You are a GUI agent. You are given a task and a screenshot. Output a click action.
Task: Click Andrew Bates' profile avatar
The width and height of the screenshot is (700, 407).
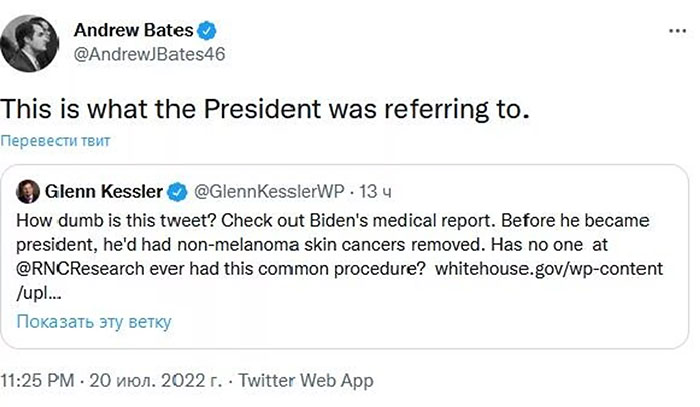[x=33, y=40]
